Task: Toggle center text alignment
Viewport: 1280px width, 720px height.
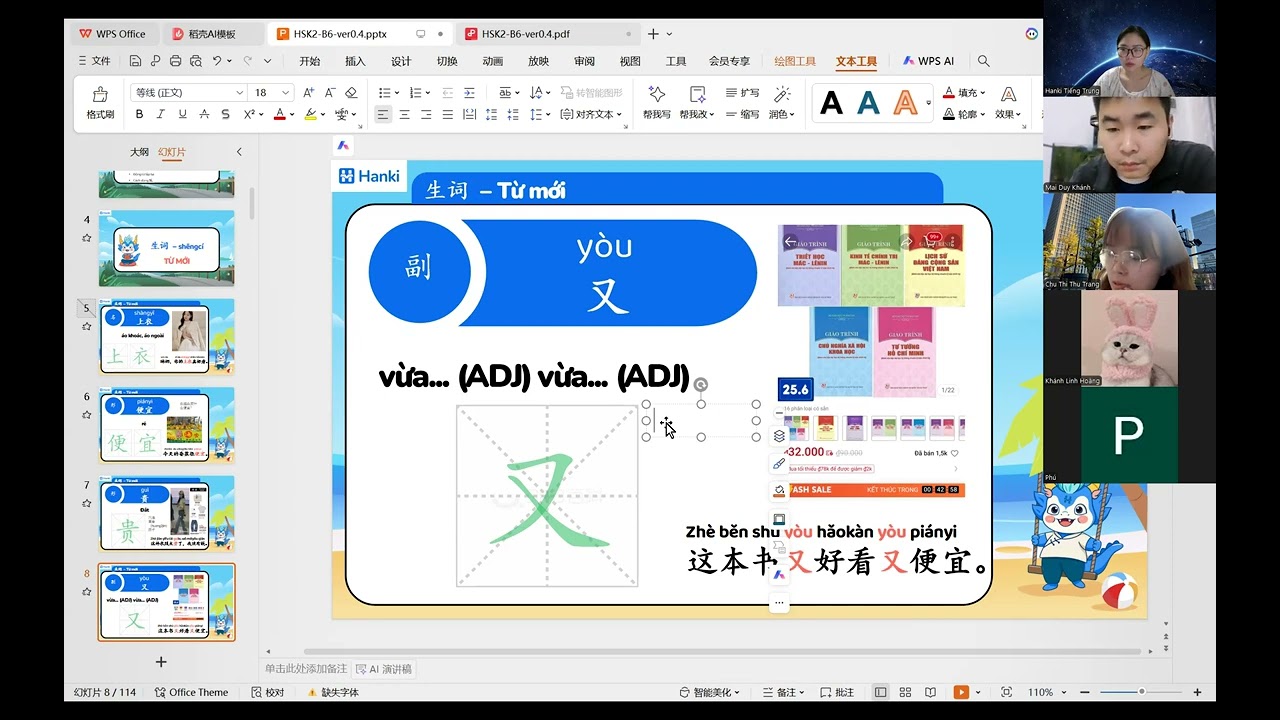Action: click(x=404, y=114)
